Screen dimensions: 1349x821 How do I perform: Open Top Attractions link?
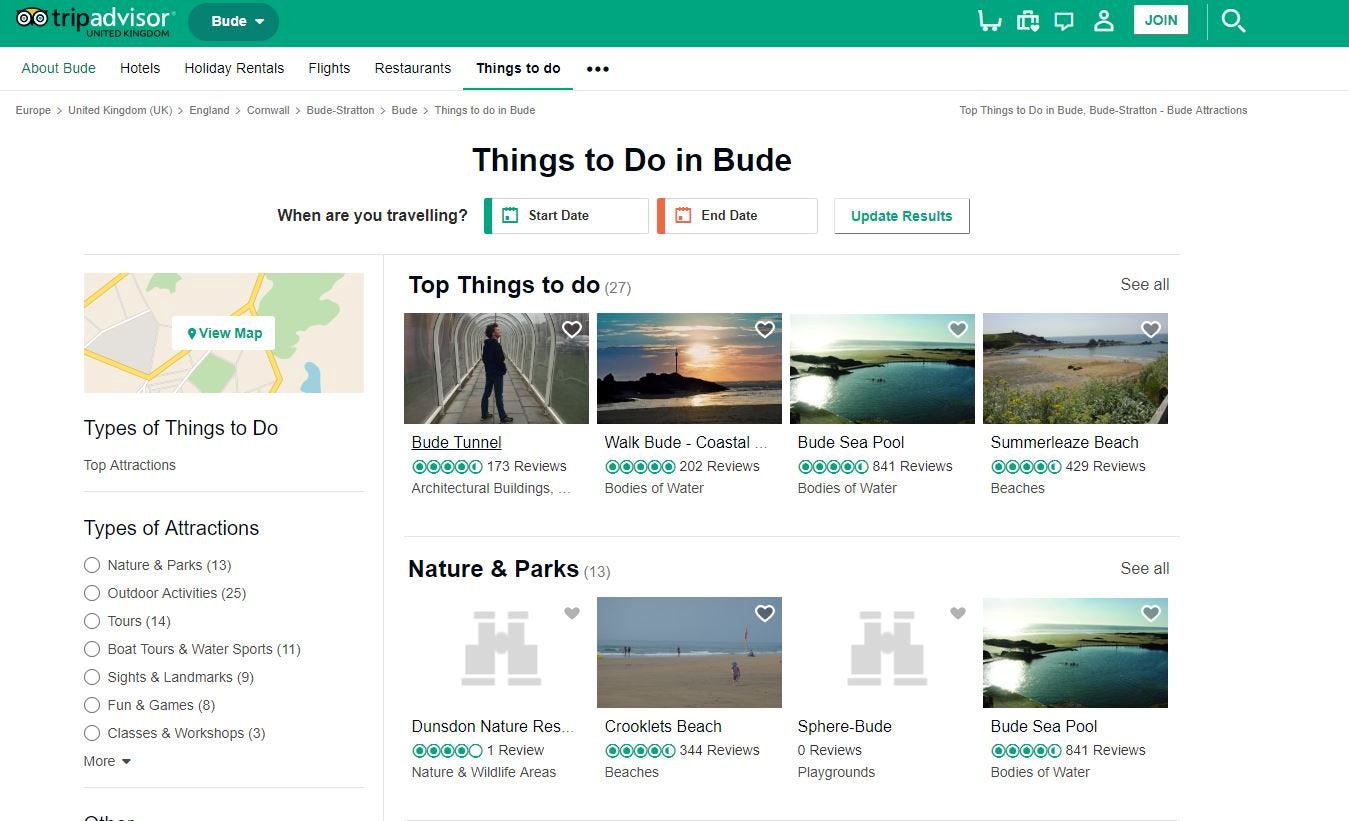coord(130,465)
